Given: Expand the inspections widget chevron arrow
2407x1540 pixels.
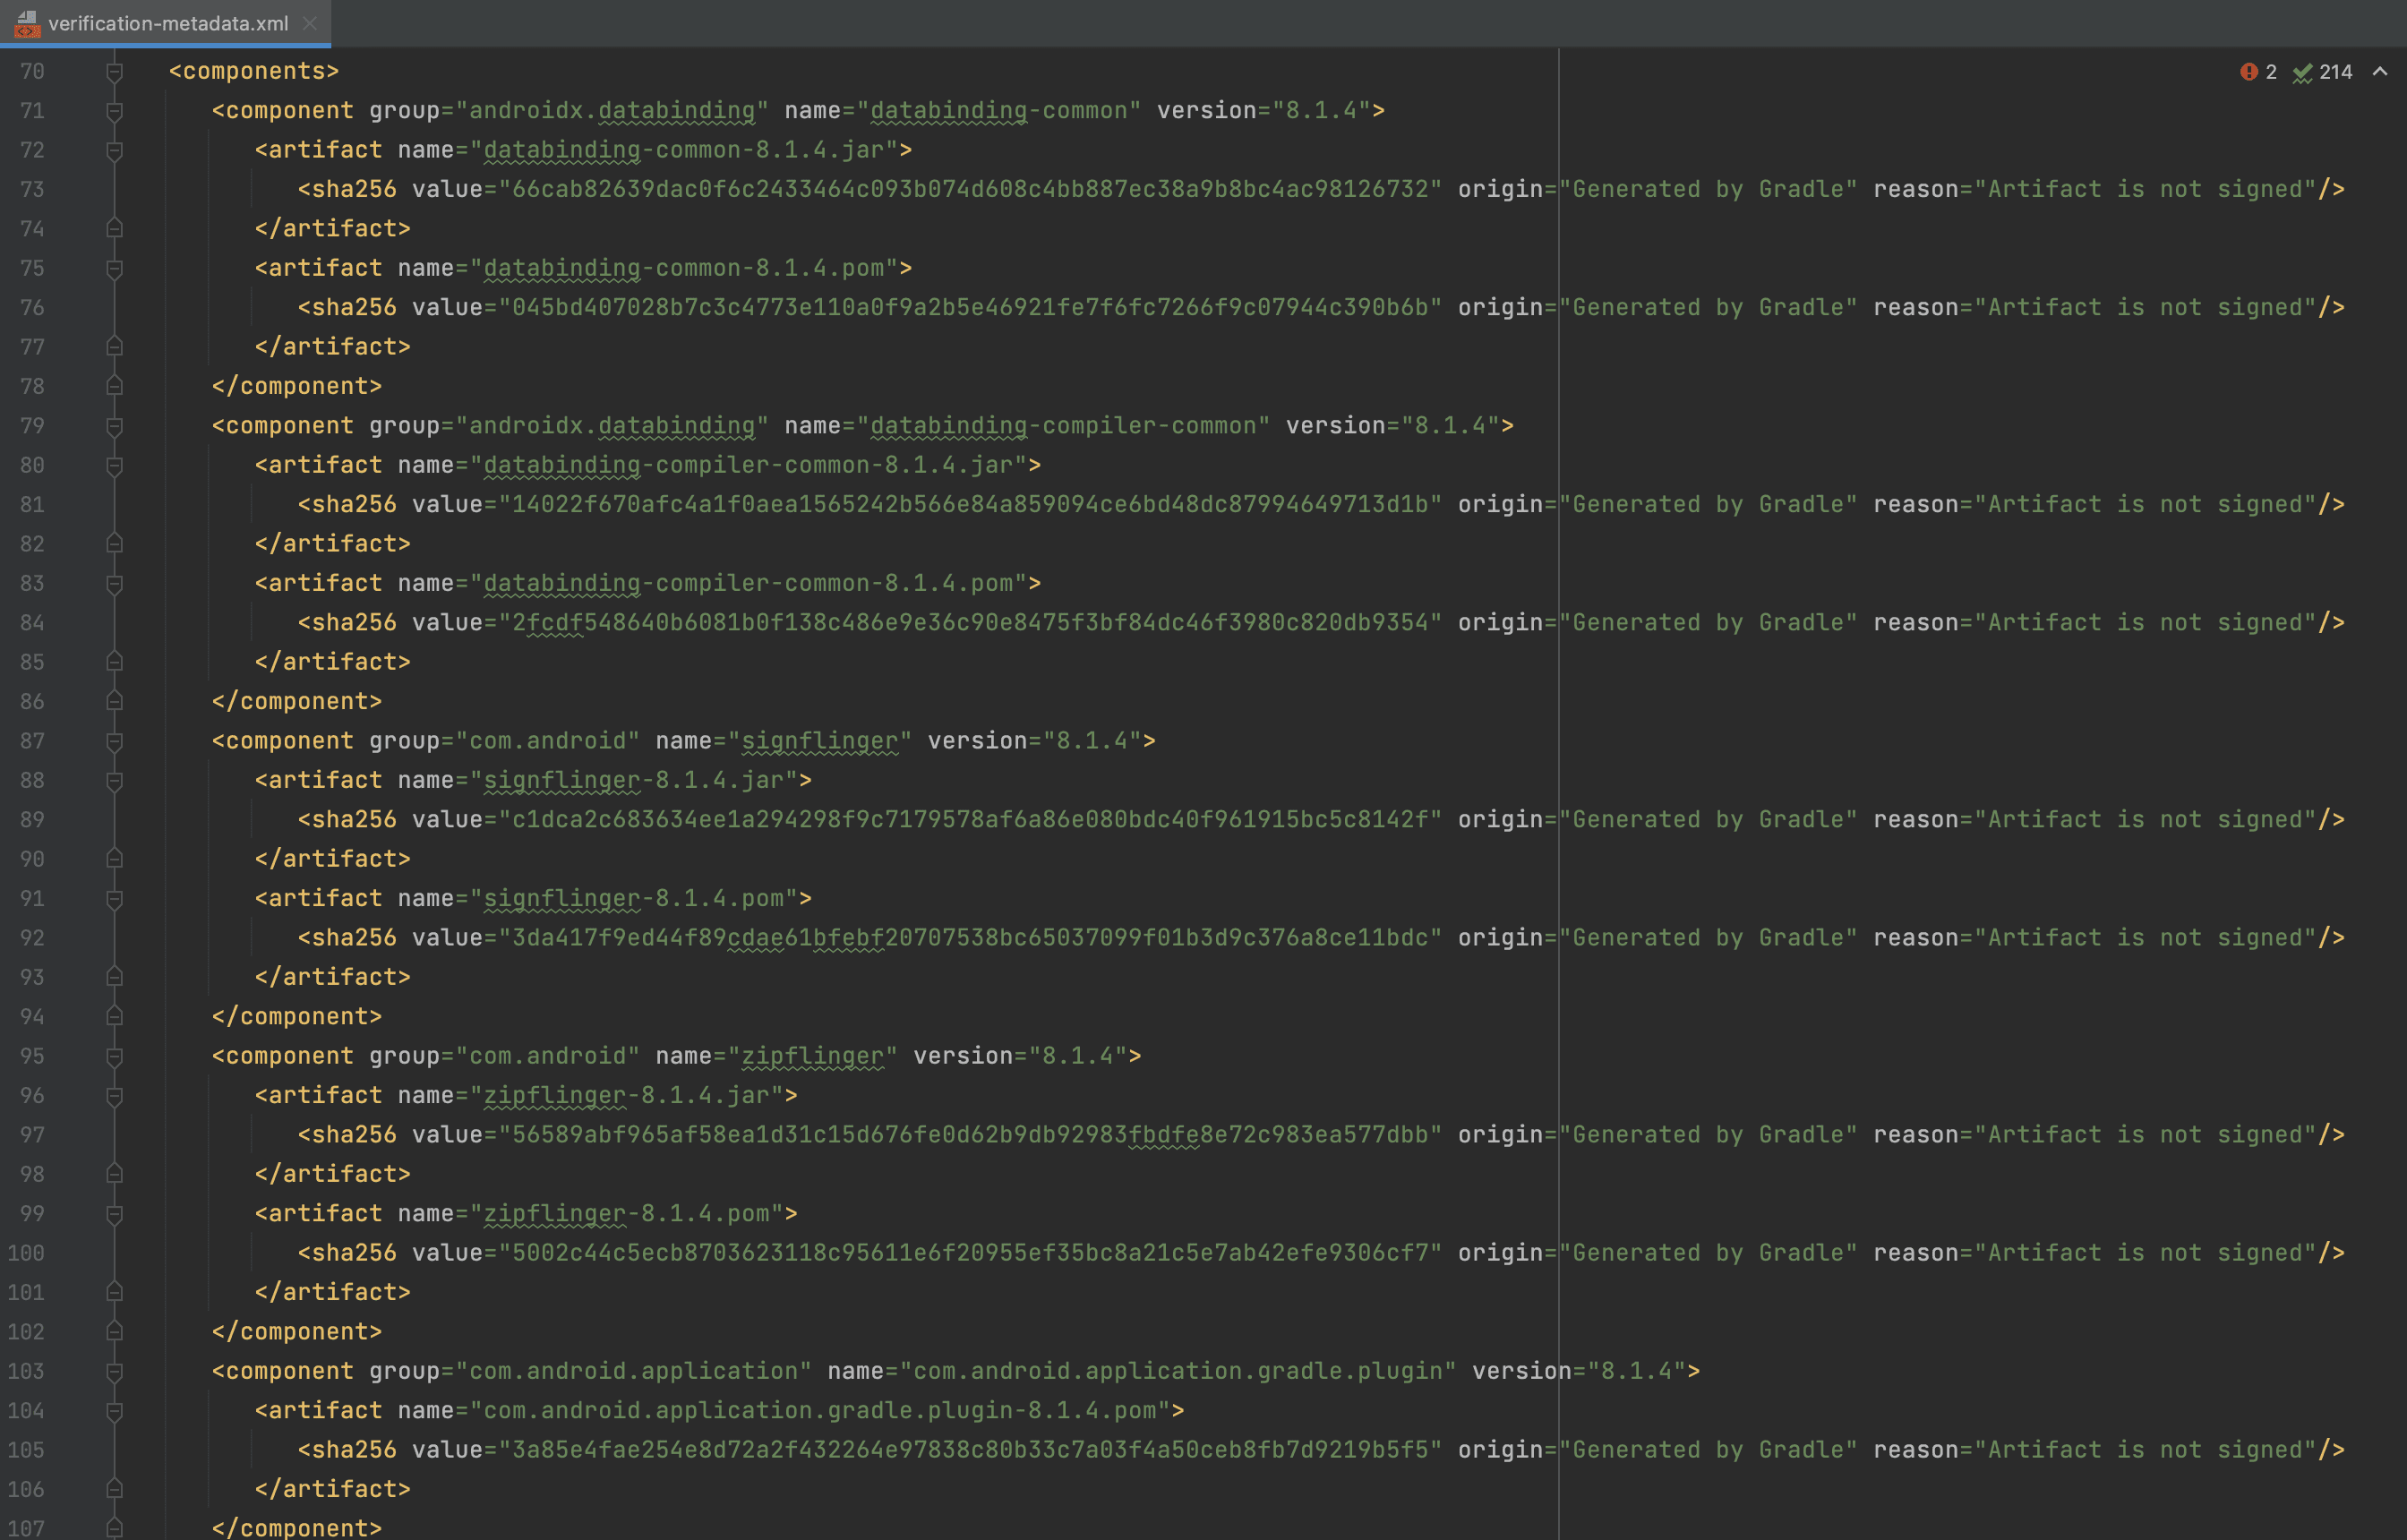Looking at the screenshot, I should pyautogui.click(x=2380, y=72).
